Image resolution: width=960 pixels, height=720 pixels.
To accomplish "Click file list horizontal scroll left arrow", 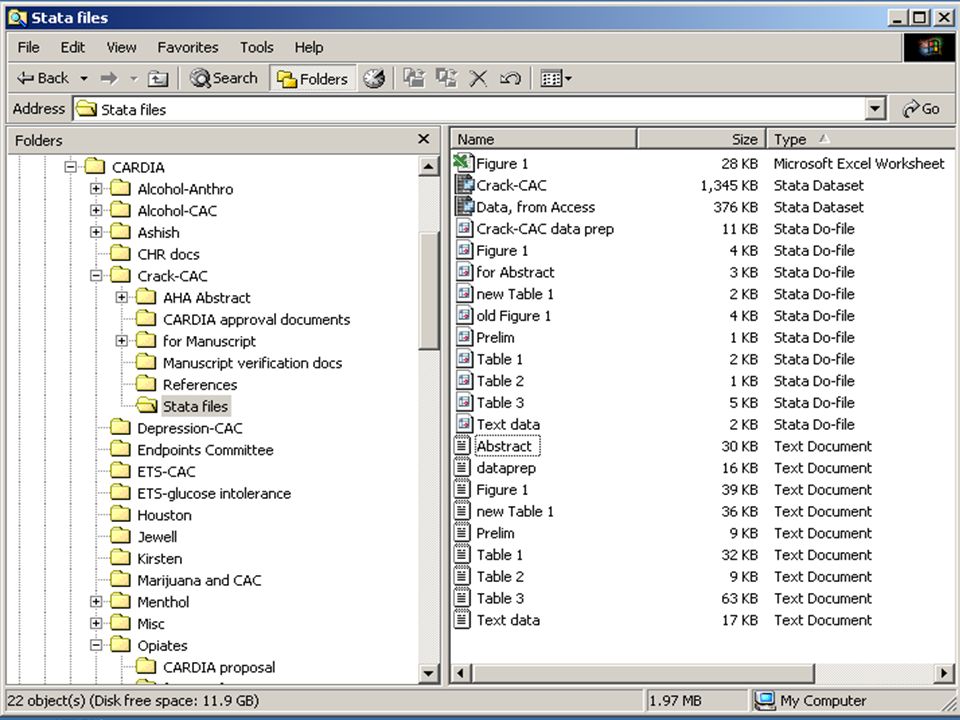I will click(x=460, y=673).
